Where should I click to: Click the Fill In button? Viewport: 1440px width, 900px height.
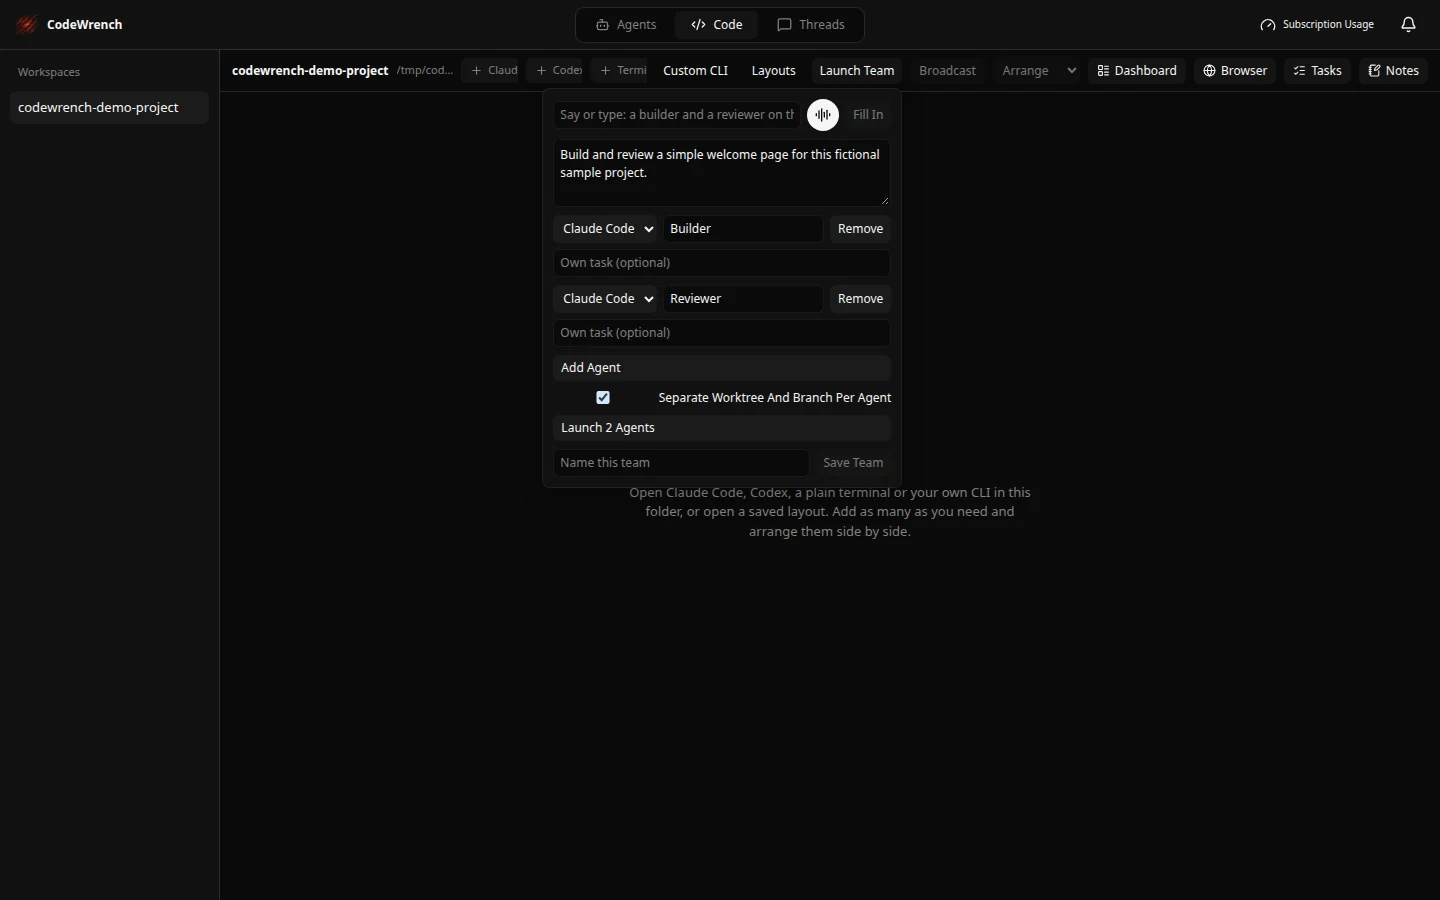(868, 115)
